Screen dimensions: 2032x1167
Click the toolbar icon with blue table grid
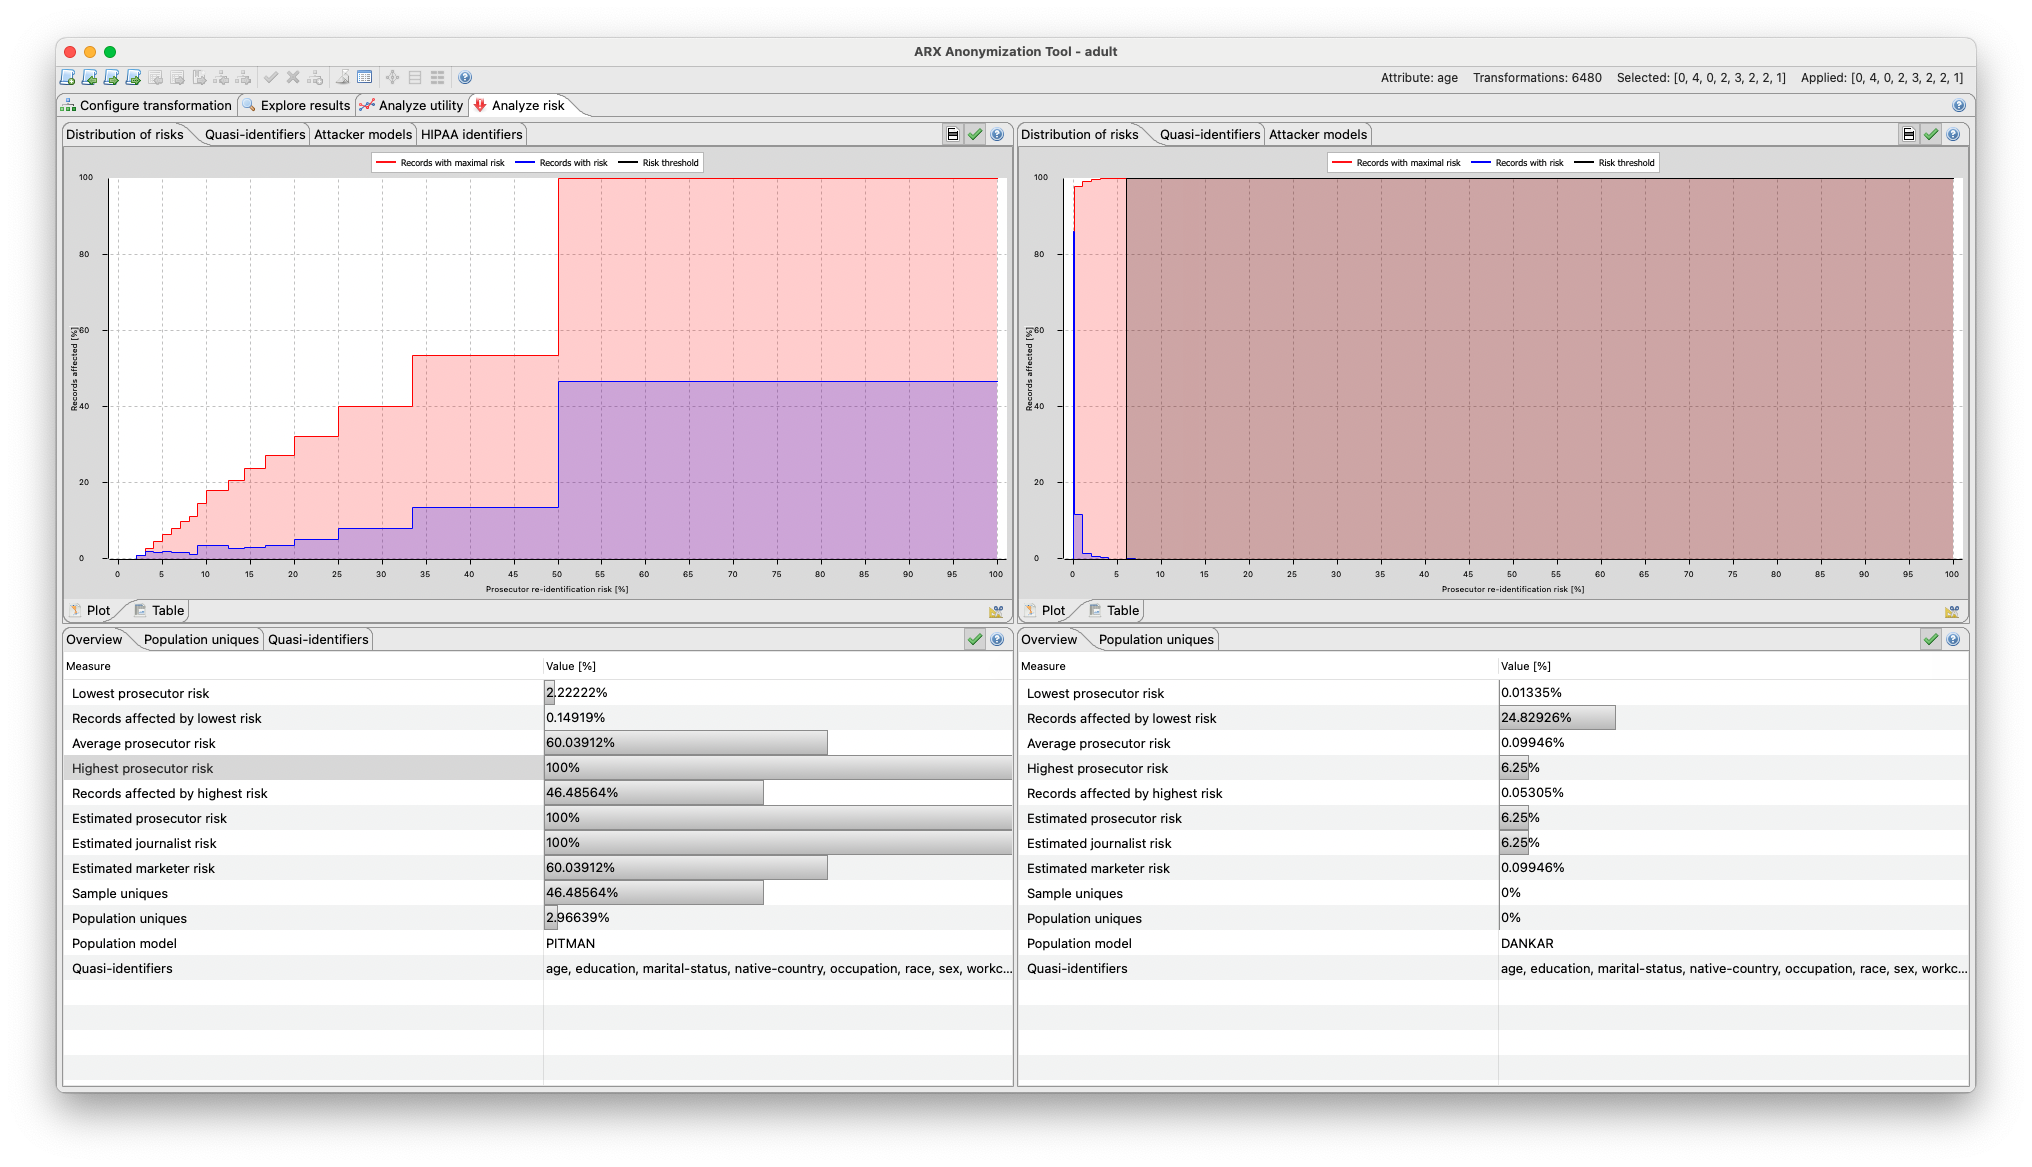pyautogui.click(x=365, y=77)
